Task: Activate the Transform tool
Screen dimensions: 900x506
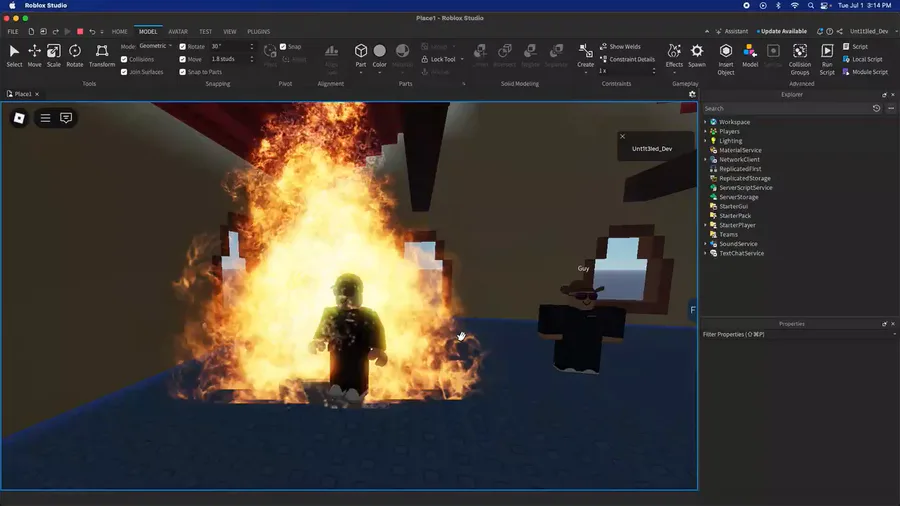Action: coord(102,56)
